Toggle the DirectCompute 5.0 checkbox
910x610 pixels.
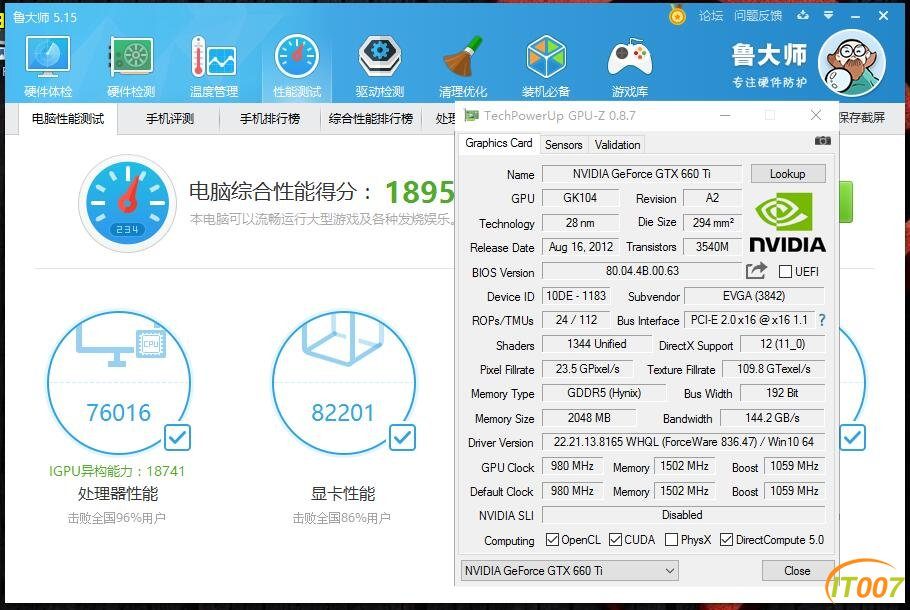[726, 540]
